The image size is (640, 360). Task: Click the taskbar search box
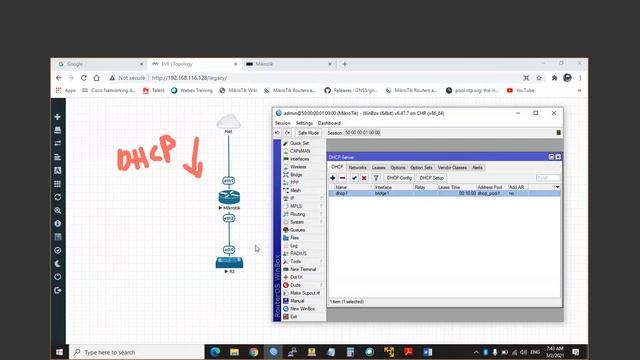tap(137, 352)
